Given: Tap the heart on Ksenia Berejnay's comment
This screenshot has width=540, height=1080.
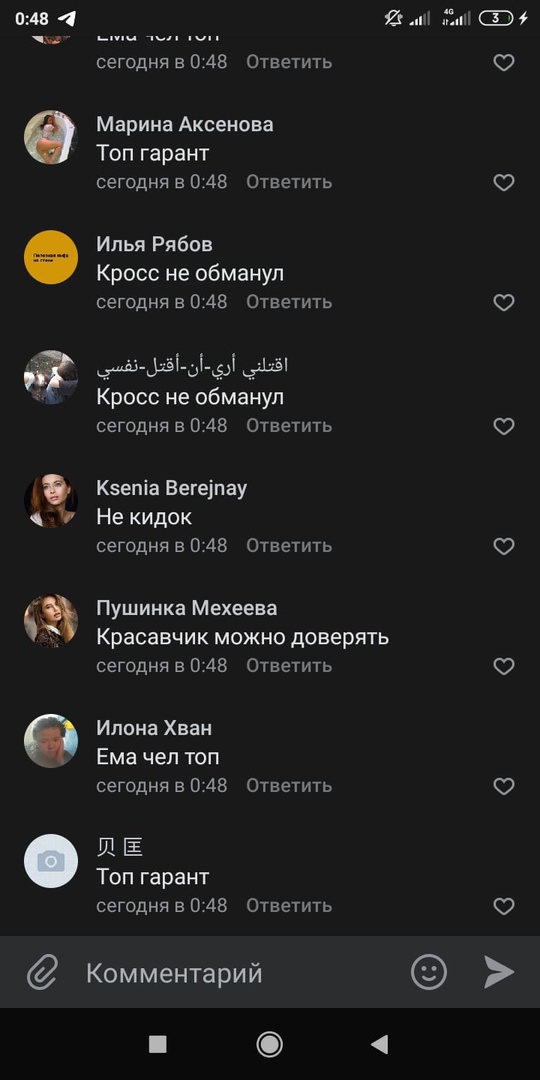Looking at the screenshot, I should 504,546.
